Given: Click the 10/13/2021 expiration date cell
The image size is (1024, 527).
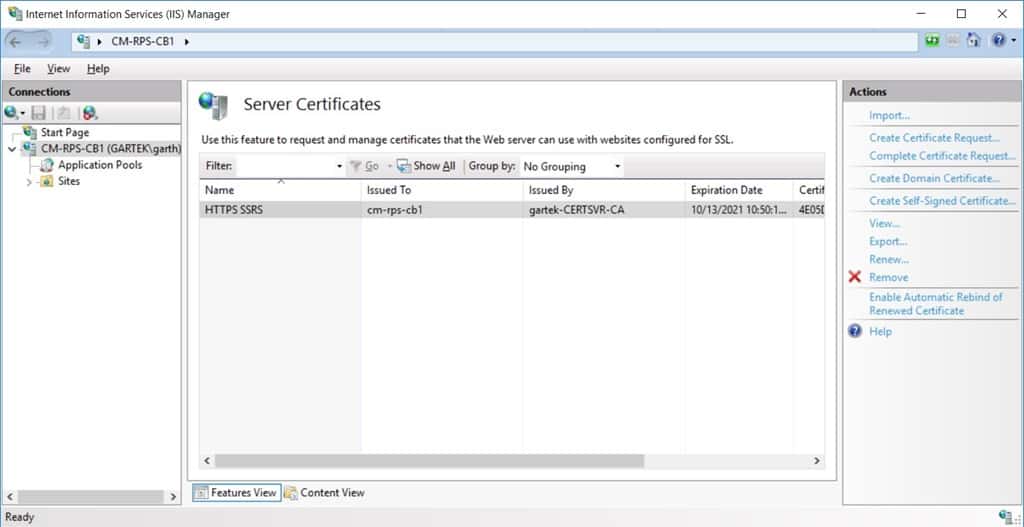Looking at the screenshot, I should 739,210.
